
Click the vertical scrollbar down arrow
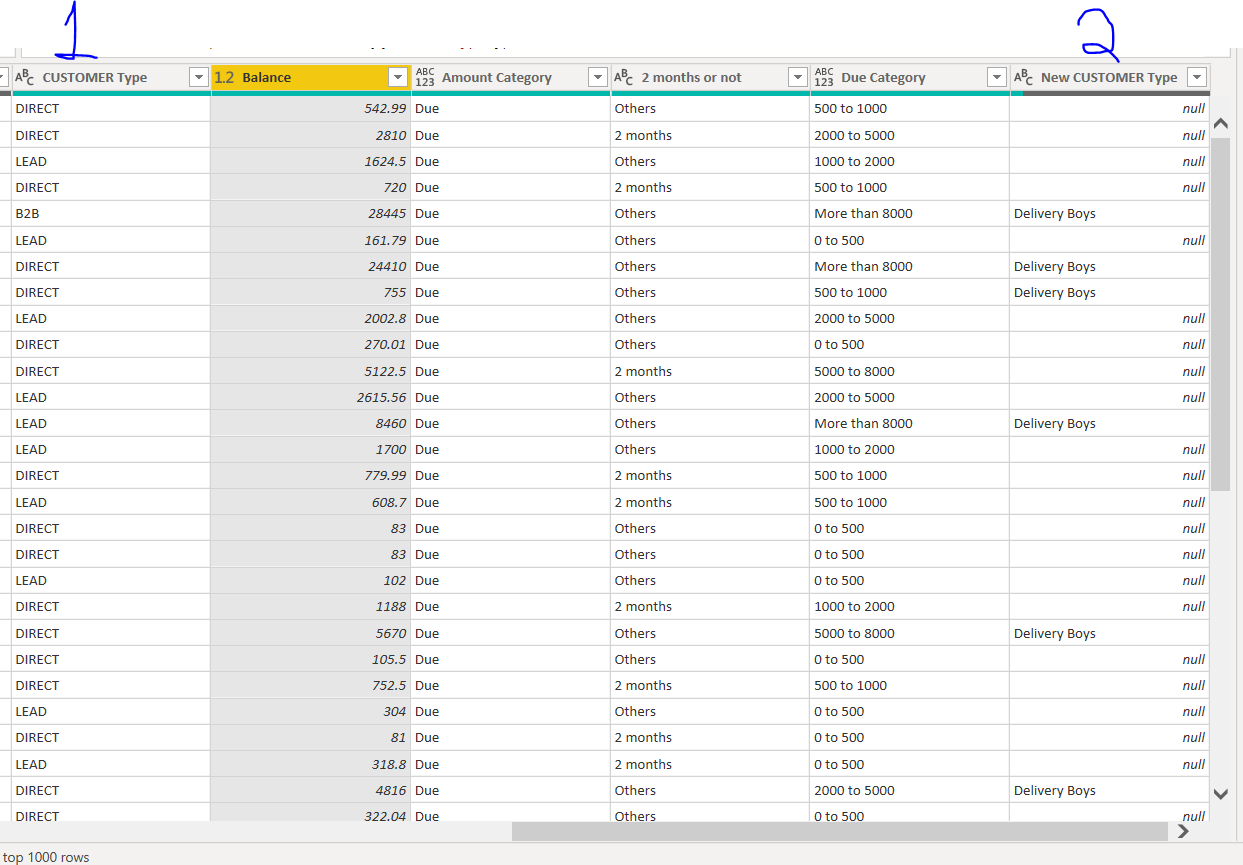[x=1220, y=793]
